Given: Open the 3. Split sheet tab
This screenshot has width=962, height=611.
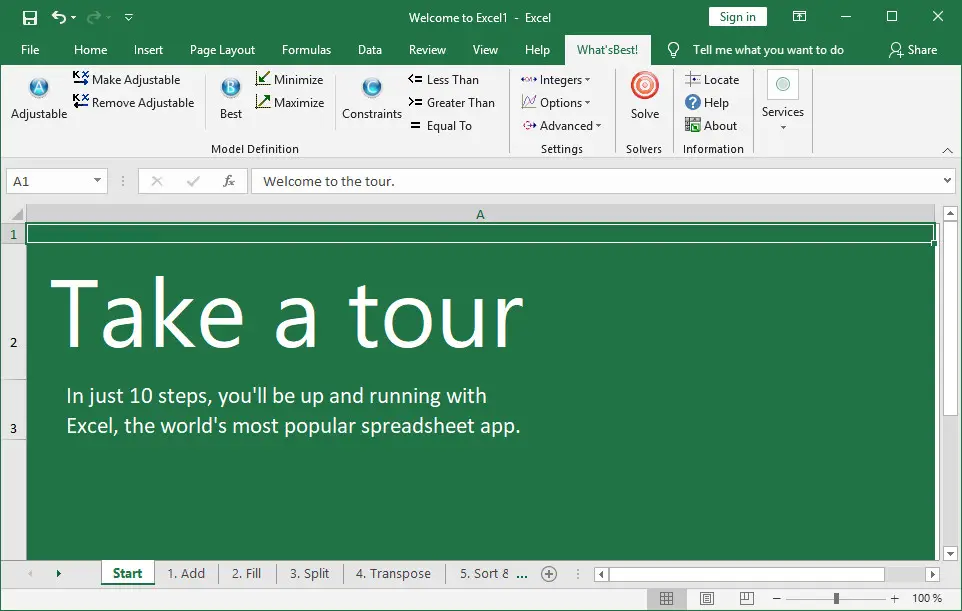Looking at the screenshot, I should 309,574.
